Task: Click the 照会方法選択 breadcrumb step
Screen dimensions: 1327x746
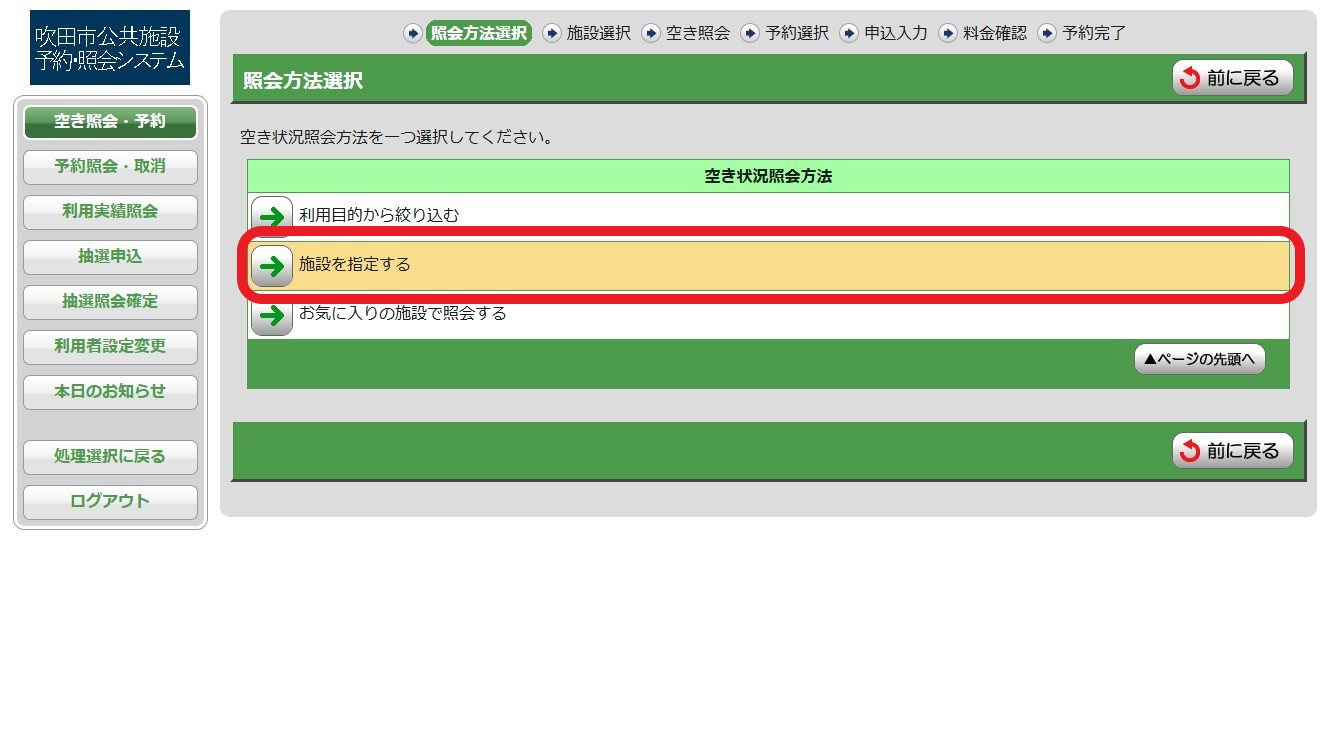Action: point(478,33)
